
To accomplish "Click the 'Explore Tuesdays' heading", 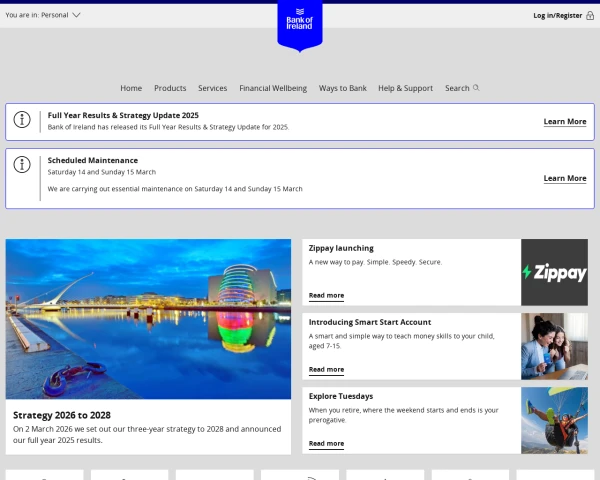I will (x=341, y=396).
